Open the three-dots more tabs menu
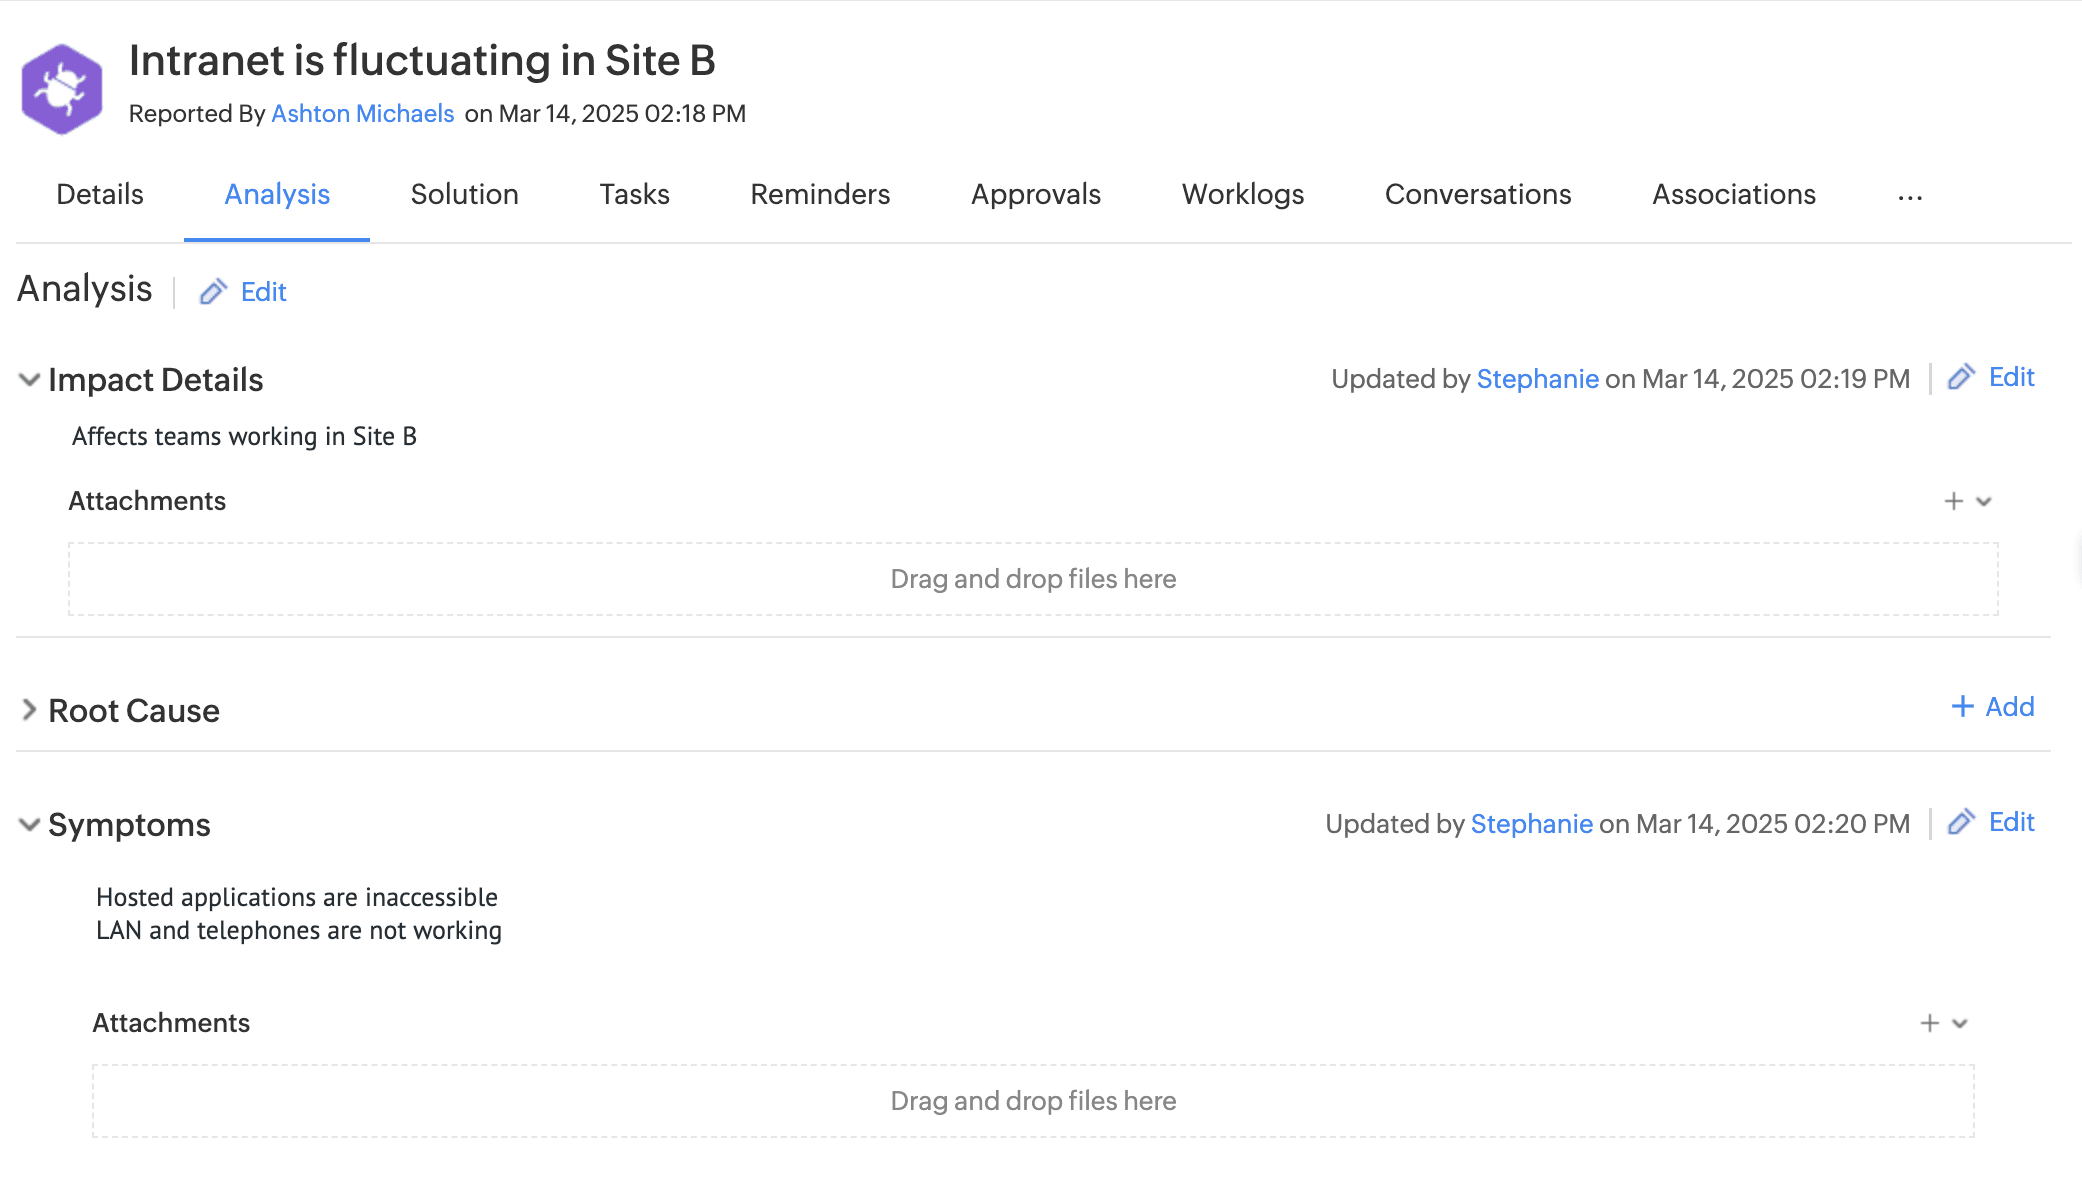Screen dimensions: 2082x1180 point(1910,196)
